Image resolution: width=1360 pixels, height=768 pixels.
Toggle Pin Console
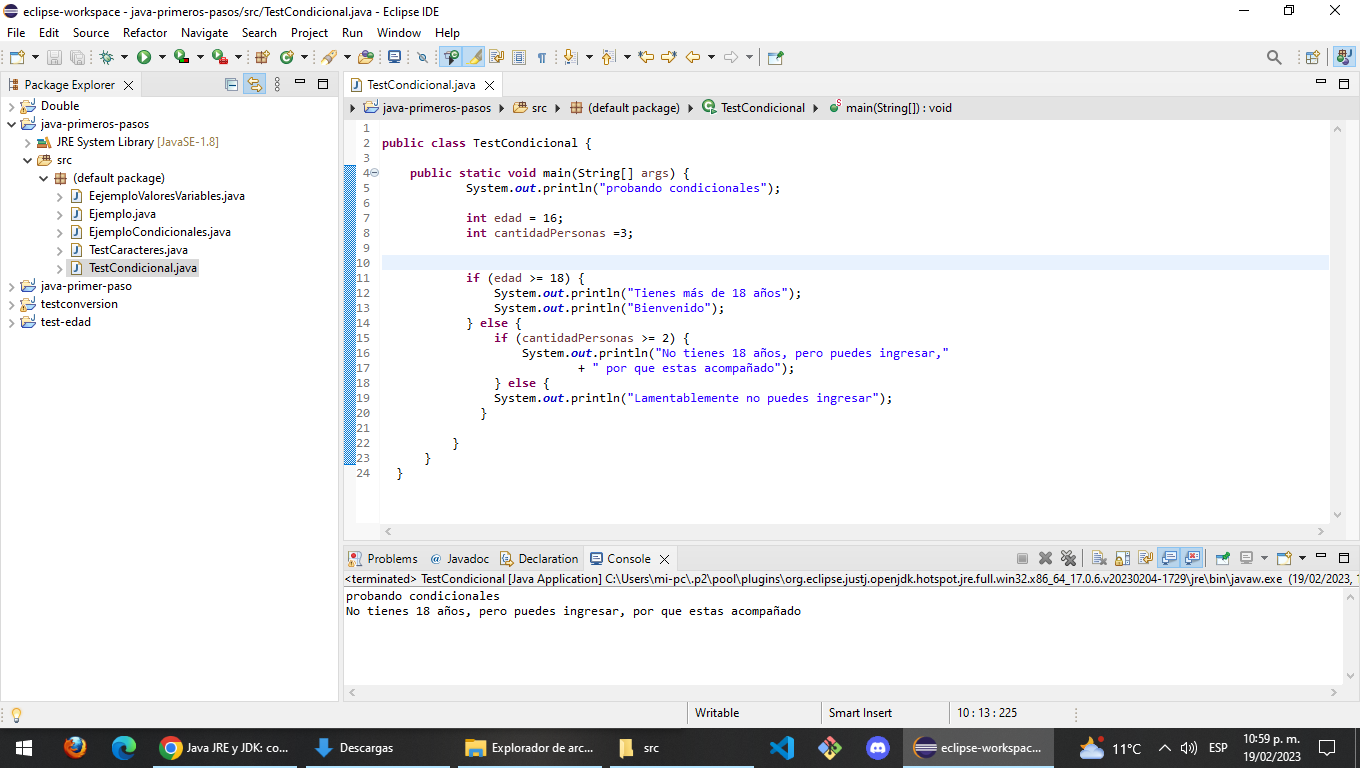tap(1223, 559)
